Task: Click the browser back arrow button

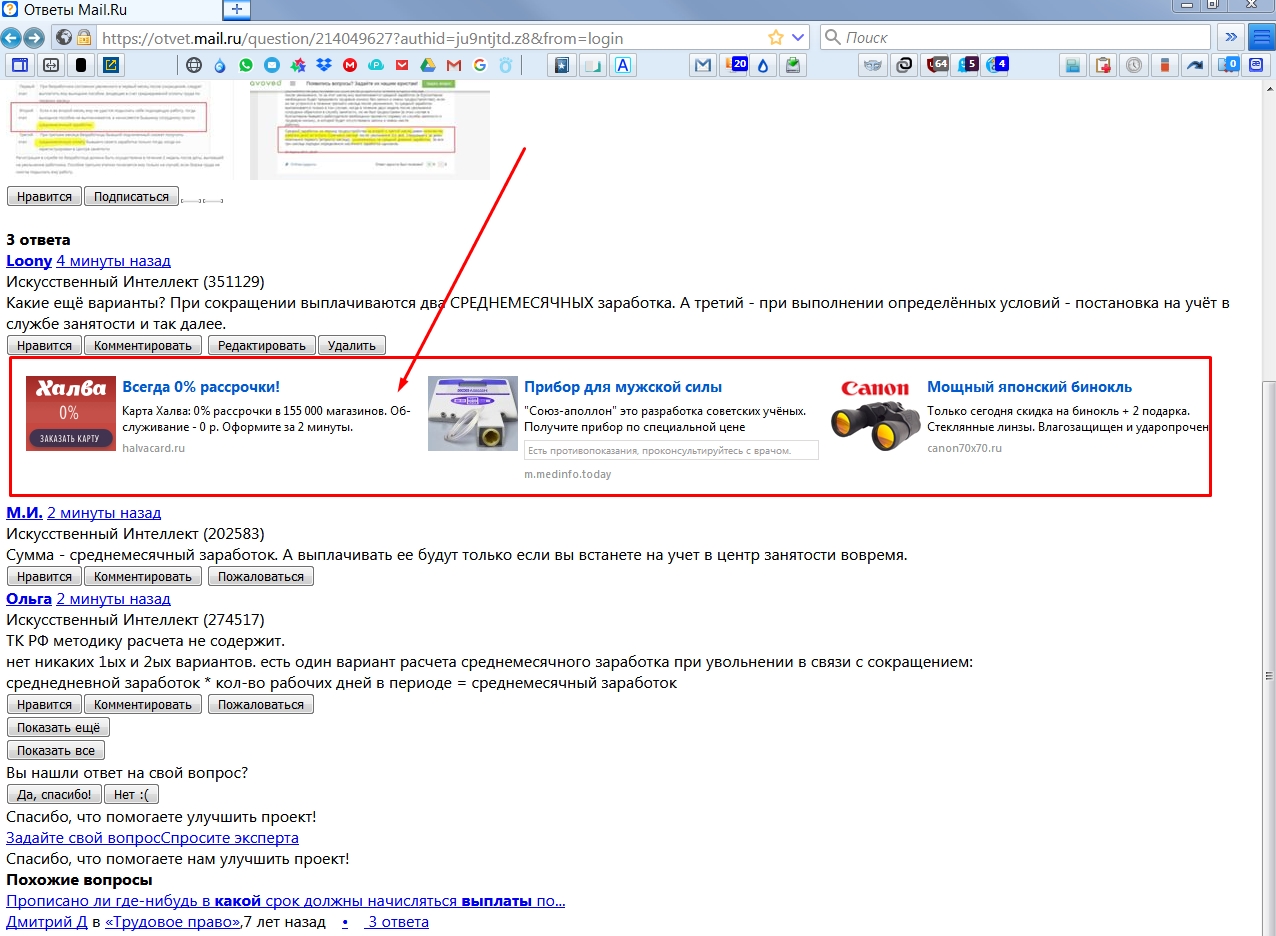Action: coord(11,38)
